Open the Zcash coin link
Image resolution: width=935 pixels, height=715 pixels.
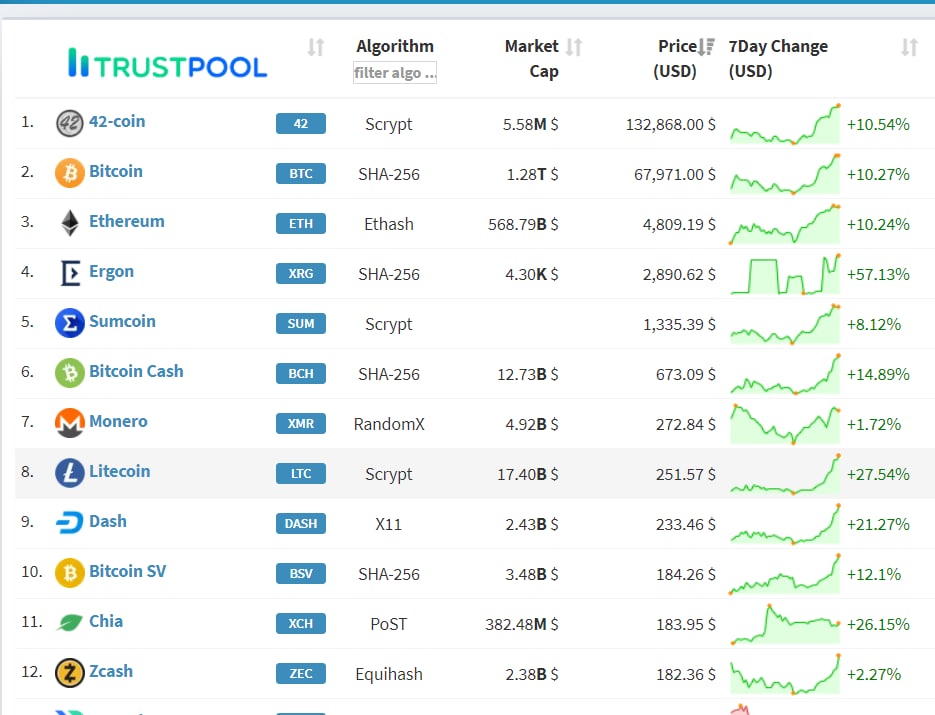coord(111,671)
